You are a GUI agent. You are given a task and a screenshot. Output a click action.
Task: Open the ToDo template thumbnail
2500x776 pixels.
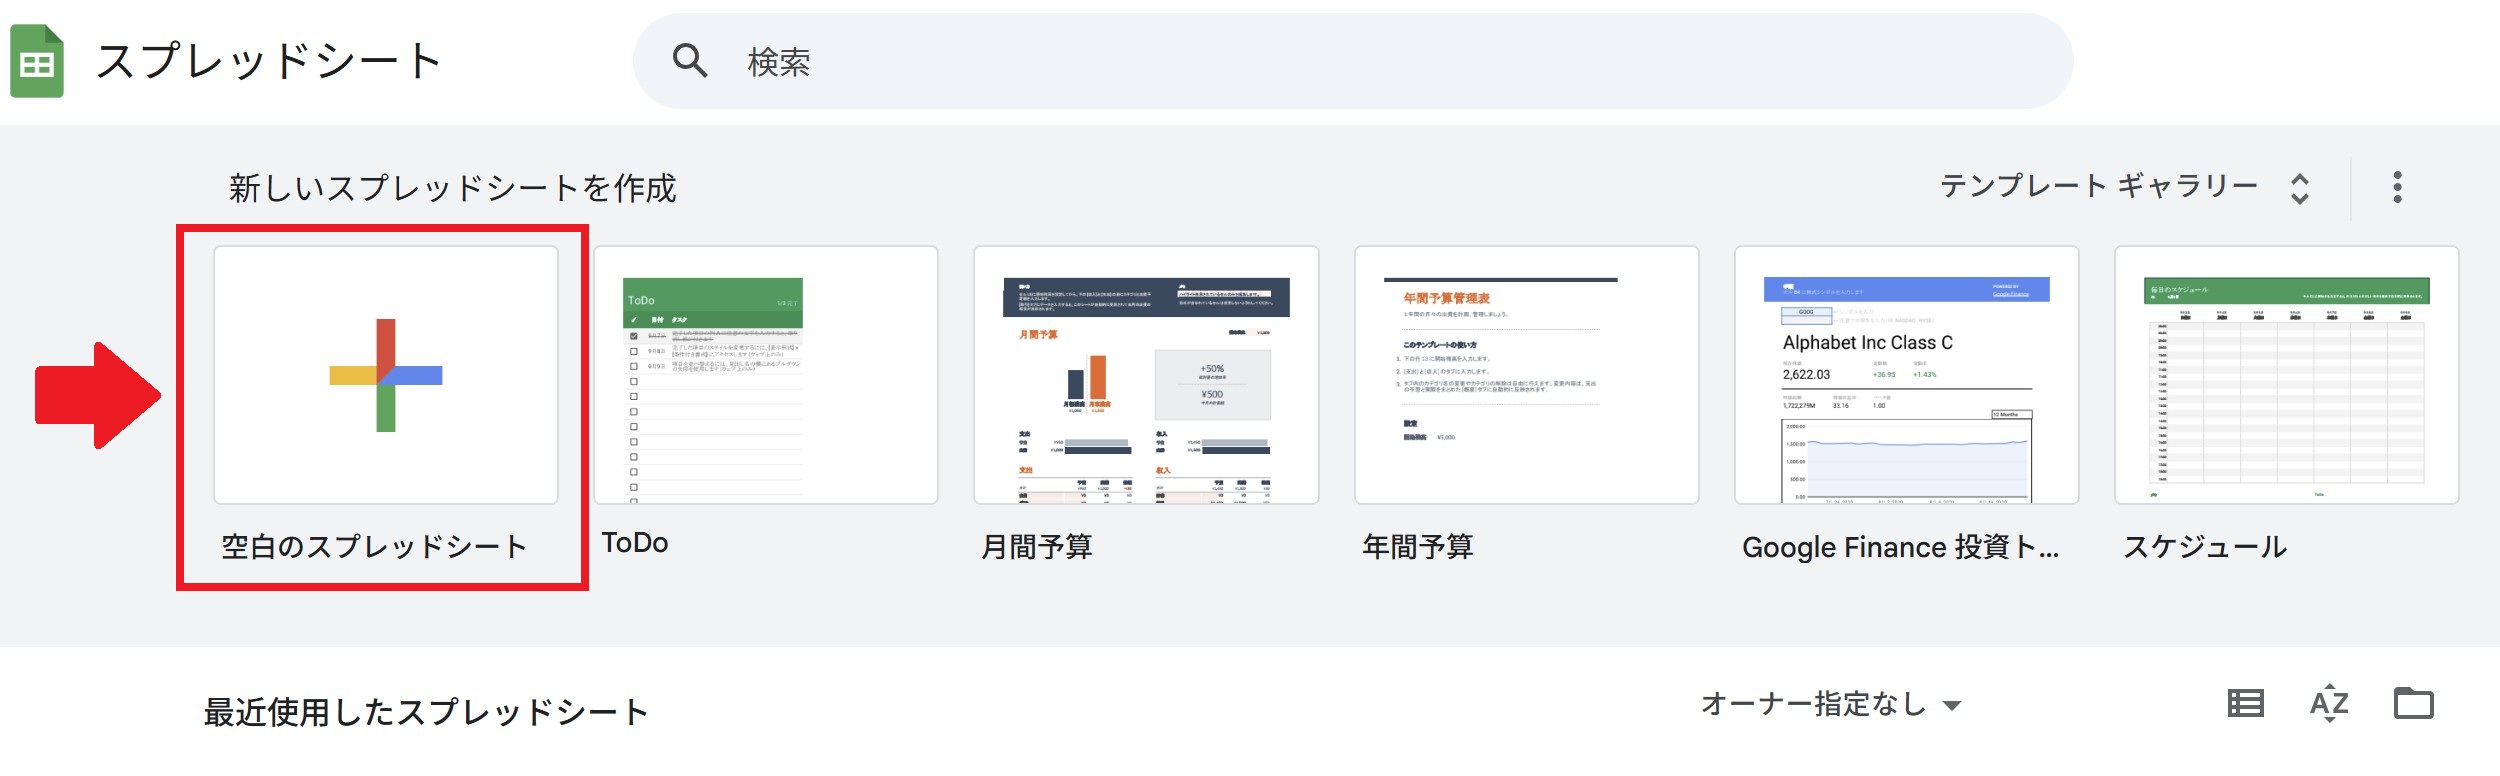click(766, 376)
